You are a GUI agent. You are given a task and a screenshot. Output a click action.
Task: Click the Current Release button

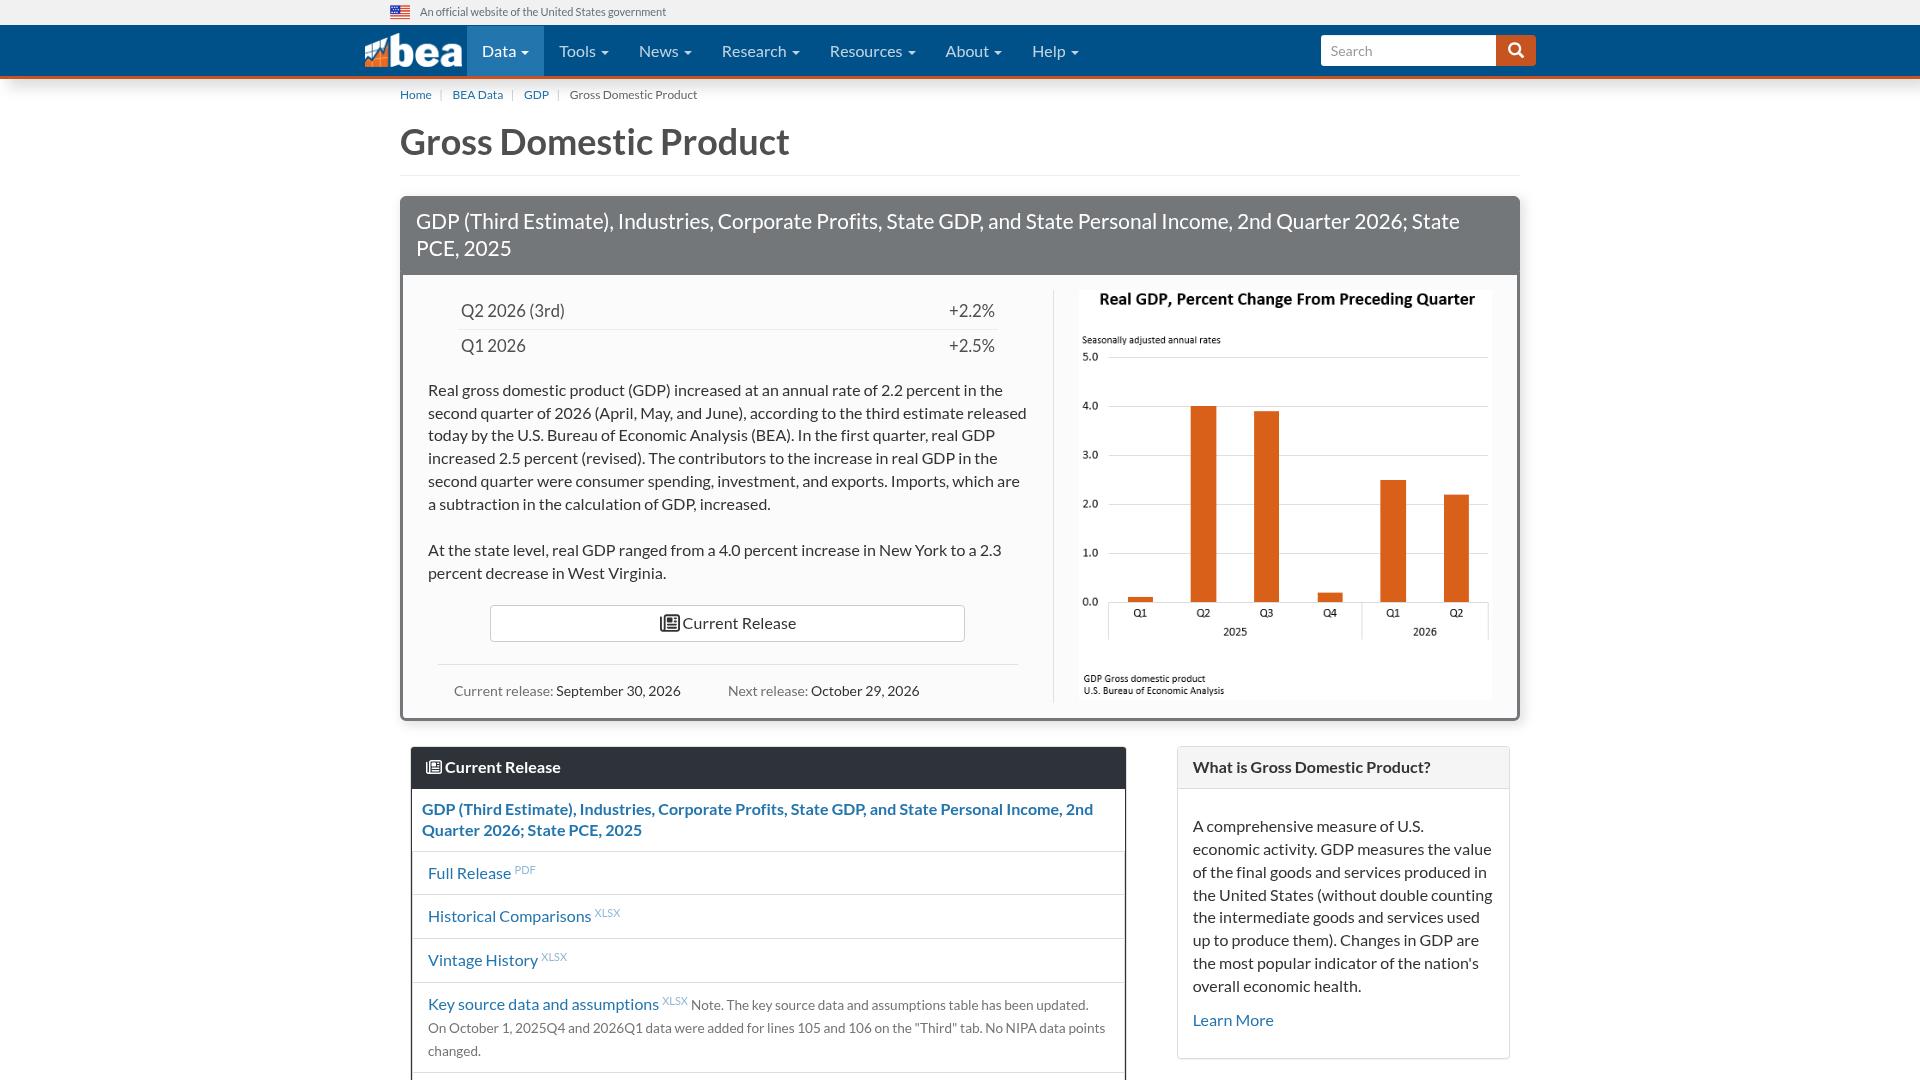pyautogui.click(x=727, y=623)
